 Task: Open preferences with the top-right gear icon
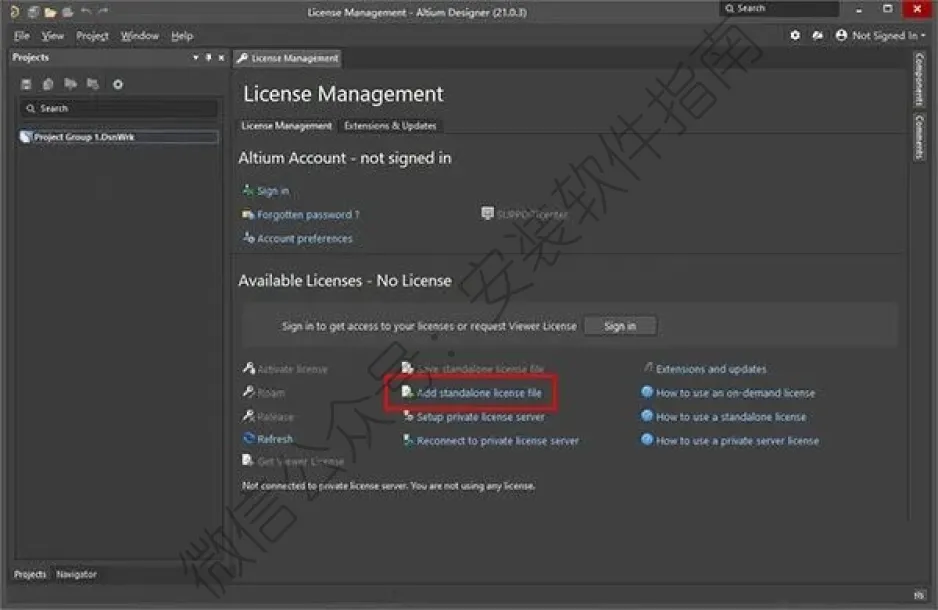pyautogui.click(x=795, y=35)
